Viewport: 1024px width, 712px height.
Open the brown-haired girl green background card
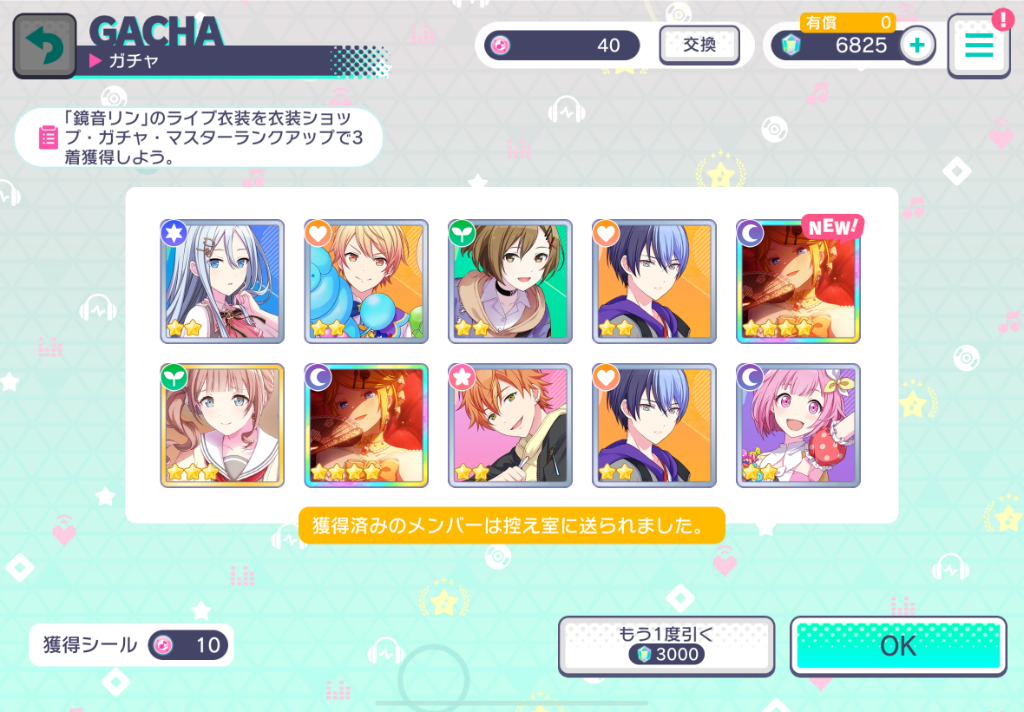tap(510, 282)
